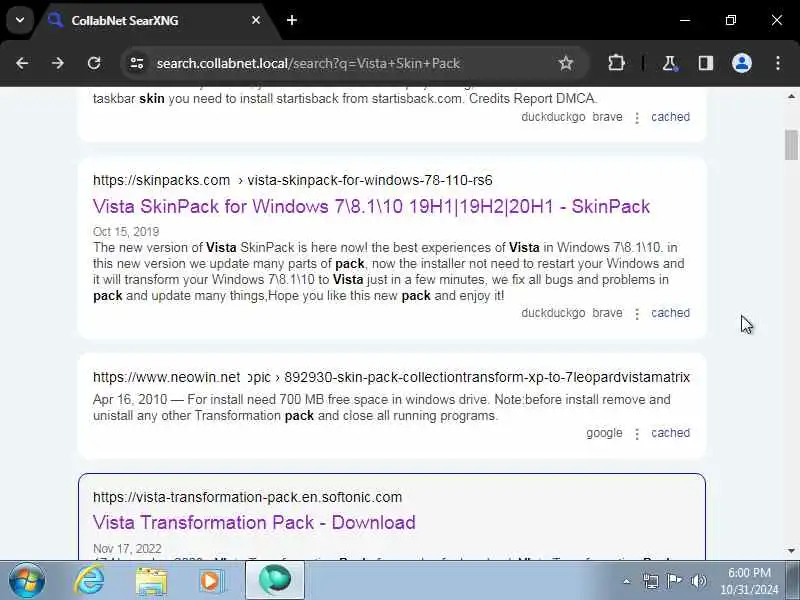The height and width of the screenshot is (600, 800).
Task: Open options dots for startisback result
Action: click(x=637, y=118)
